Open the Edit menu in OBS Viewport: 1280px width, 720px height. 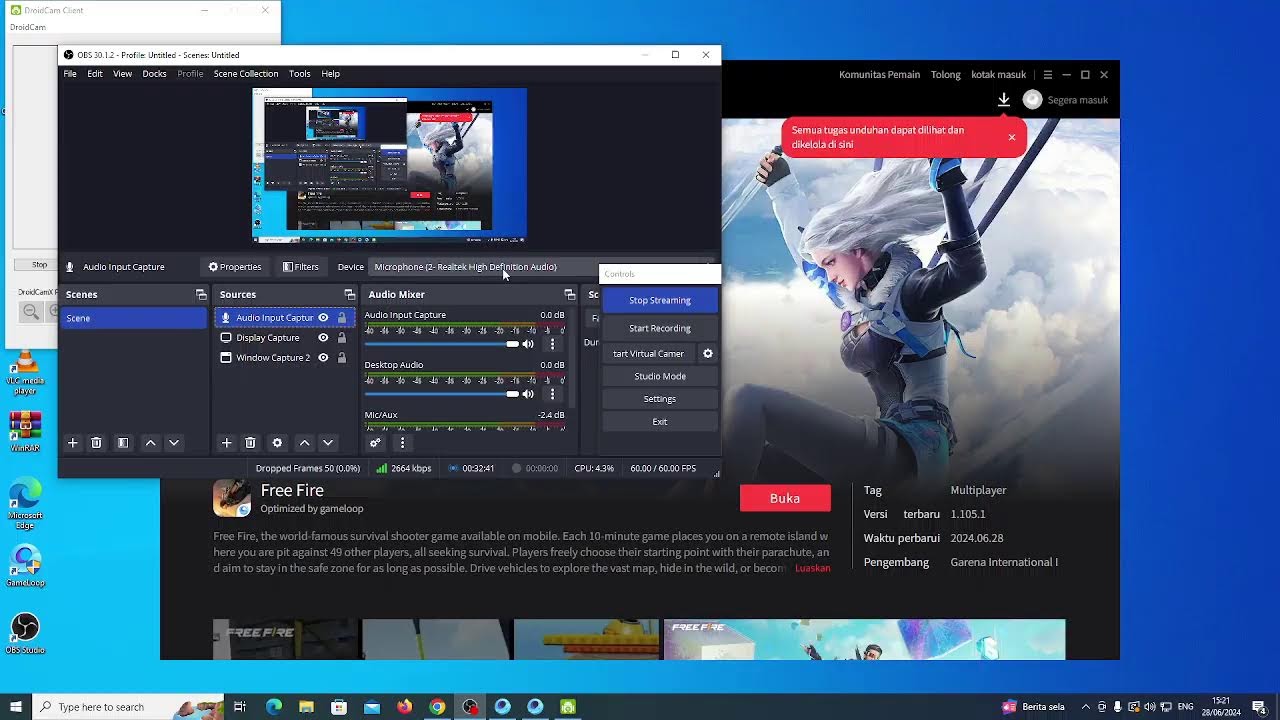click(x=95, y=74)
